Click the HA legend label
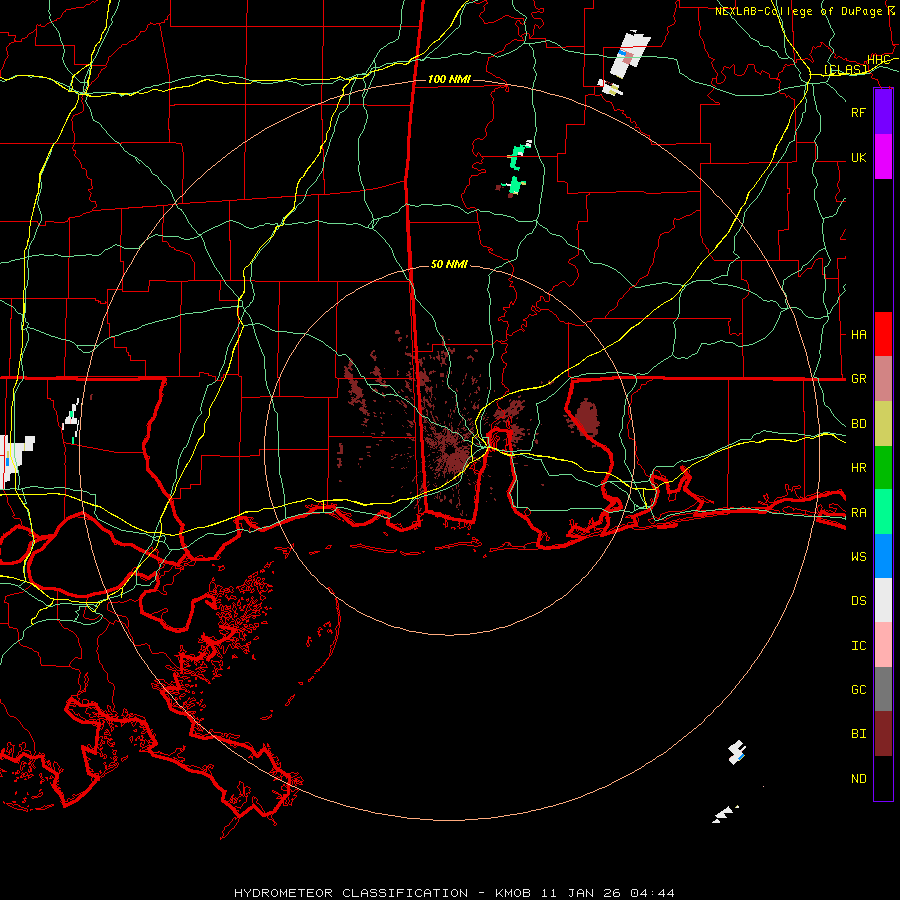Image resolution: width=900 pixels, height=900 pixels. click(858, 334)
